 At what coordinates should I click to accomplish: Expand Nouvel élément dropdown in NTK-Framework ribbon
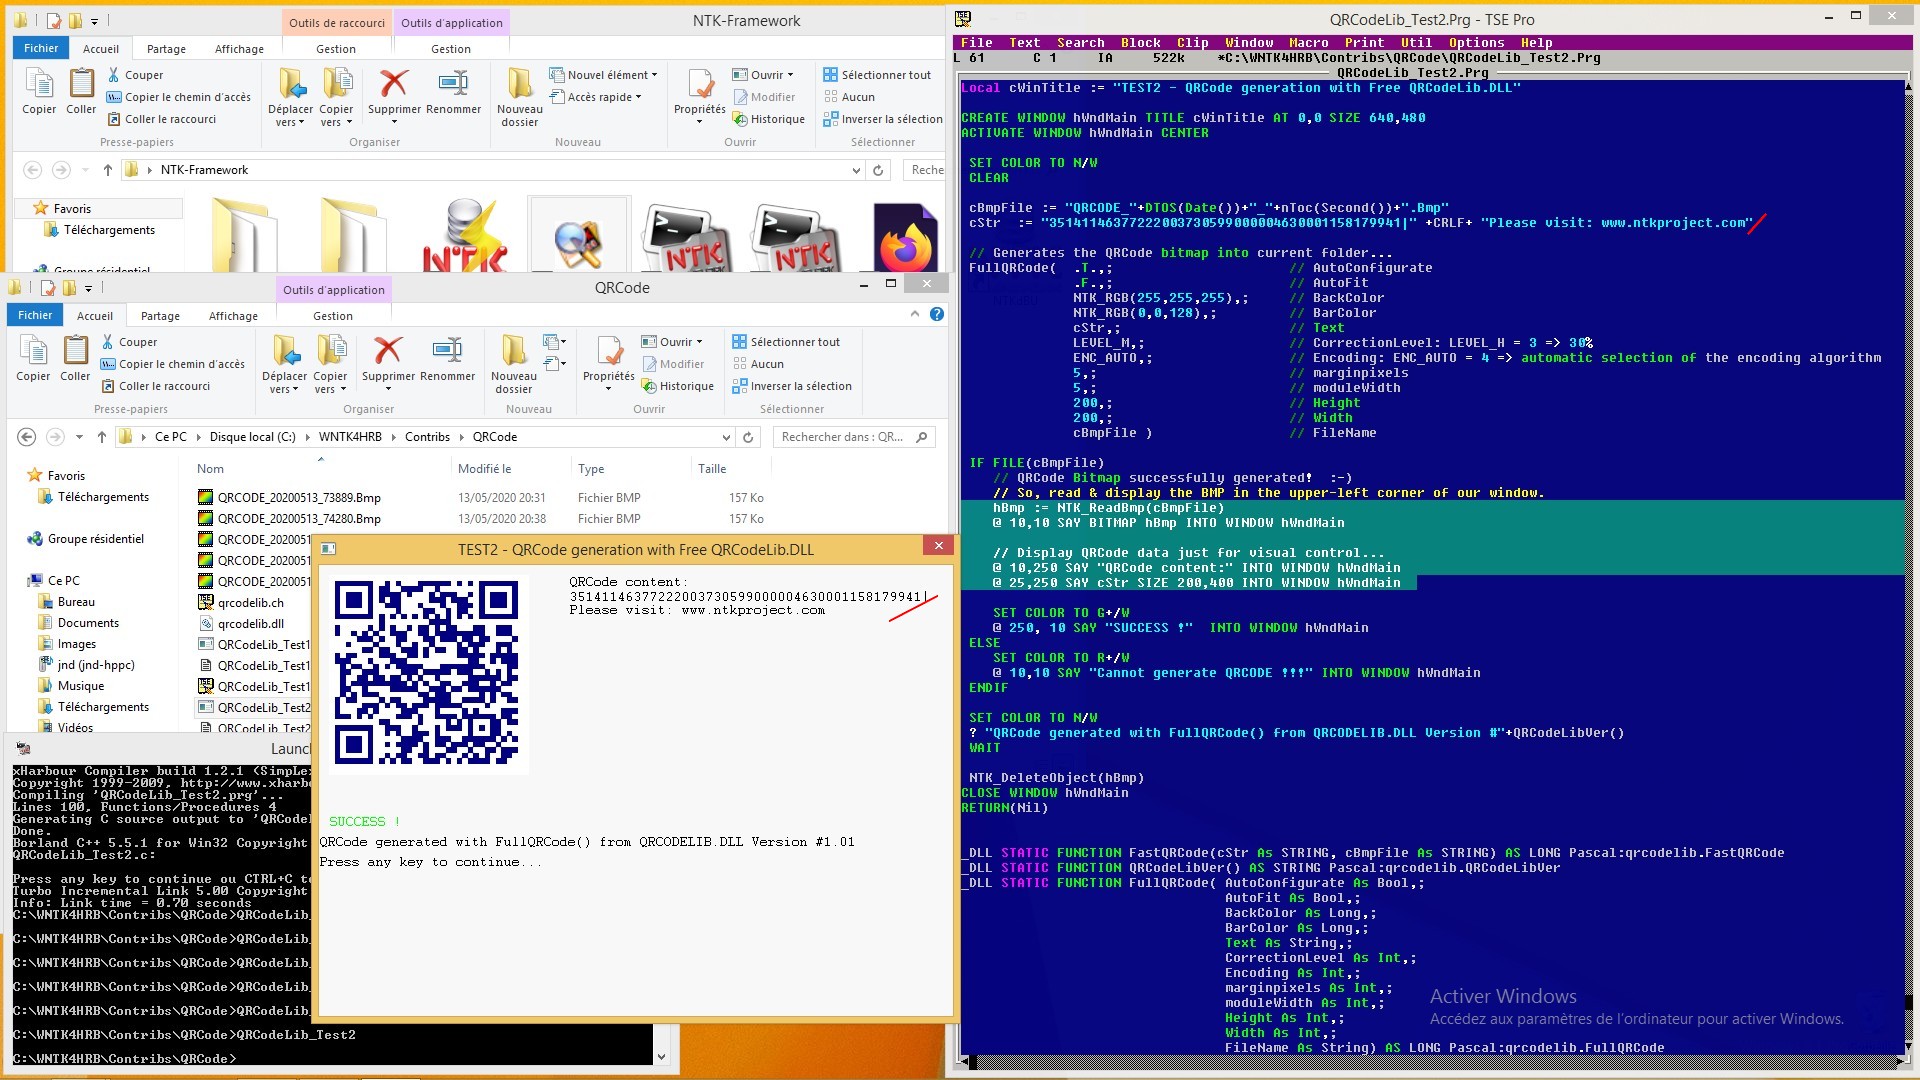[604, 75]
